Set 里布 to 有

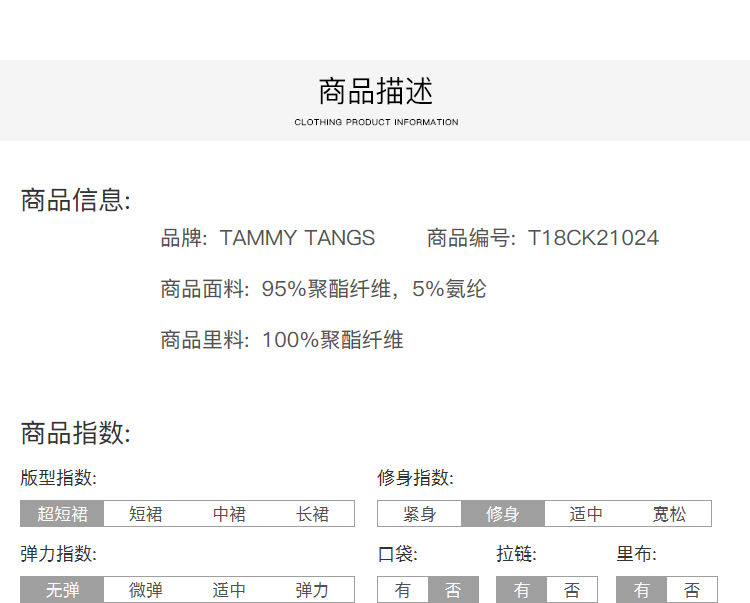pyautogui.click(x=641, y=590)
